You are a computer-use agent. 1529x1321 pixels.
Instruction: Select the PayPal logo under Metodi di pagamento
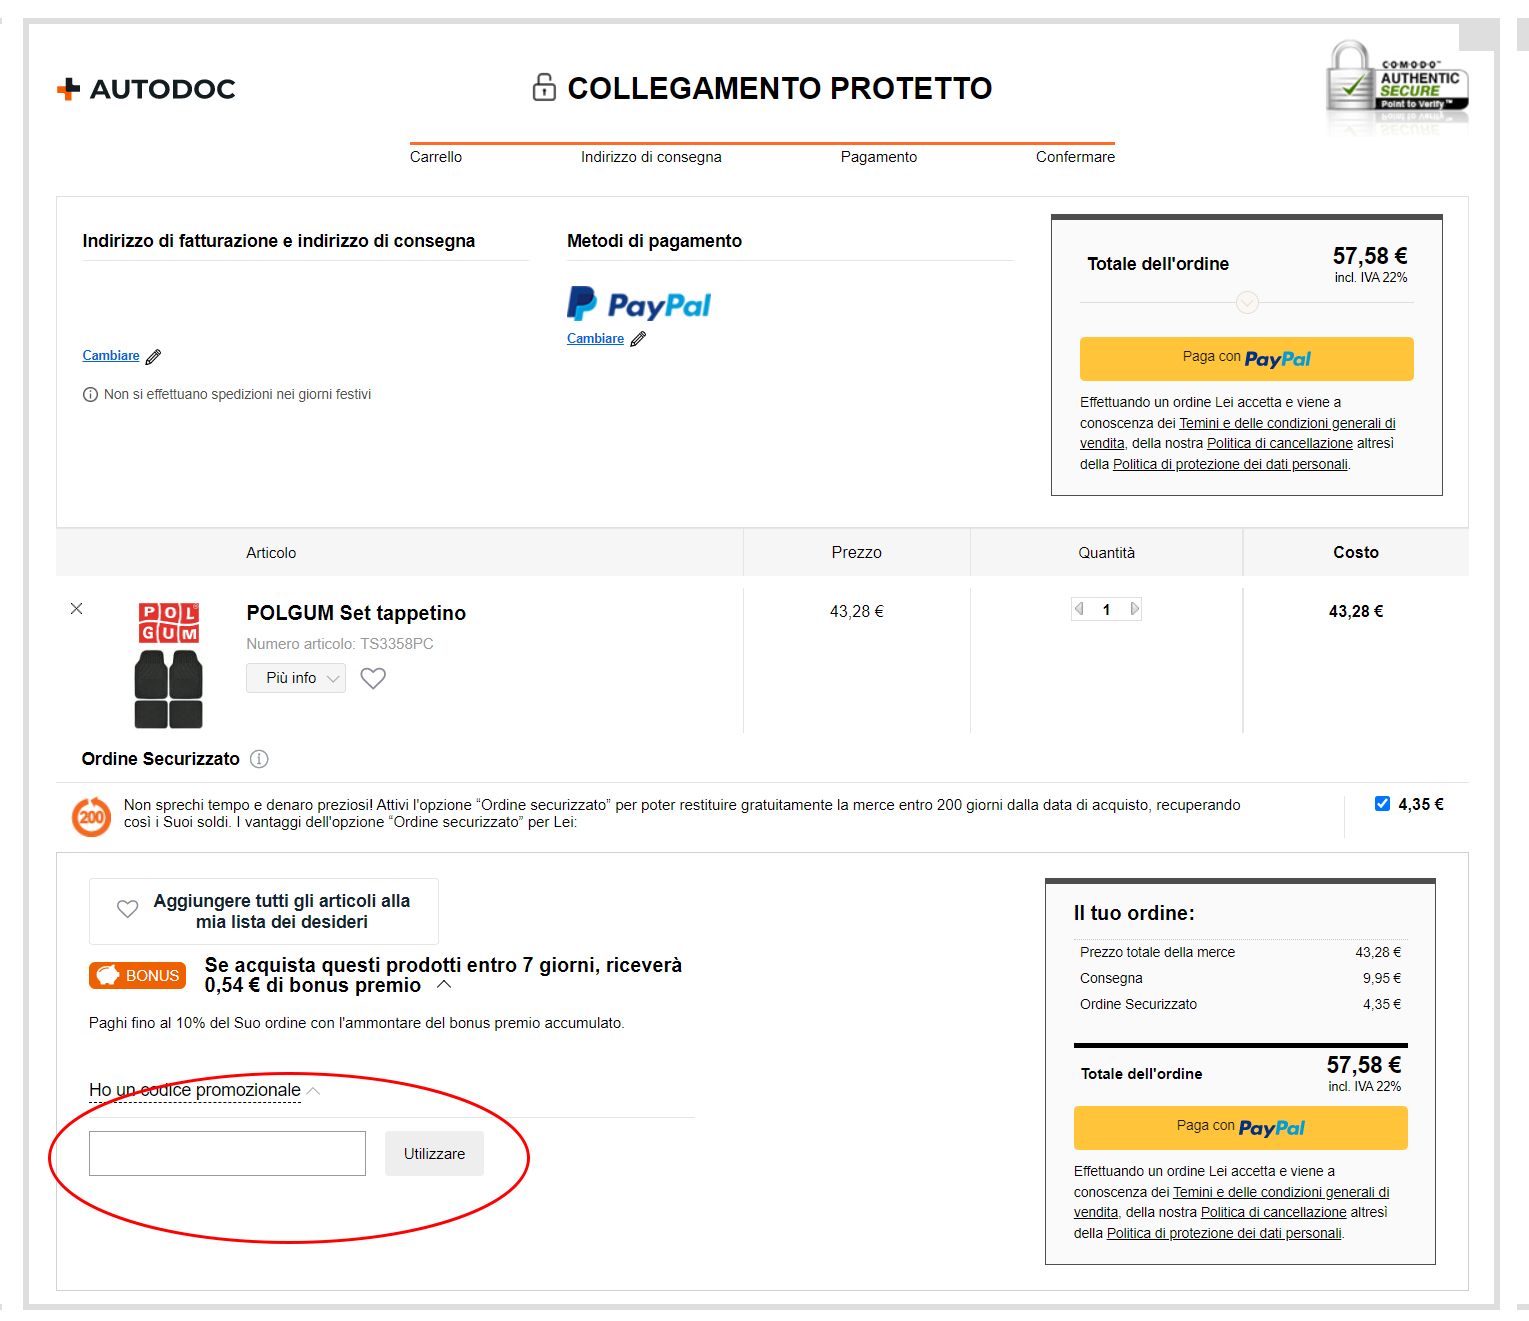[x=639, y=303]
